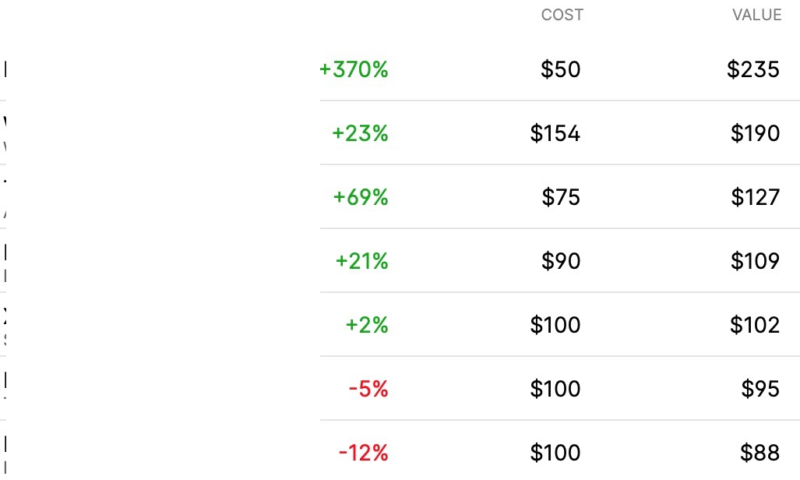Viewport: 800px width, 480px height.
Task: Select the +21% gain percentage
Action: tap(362, 261)
